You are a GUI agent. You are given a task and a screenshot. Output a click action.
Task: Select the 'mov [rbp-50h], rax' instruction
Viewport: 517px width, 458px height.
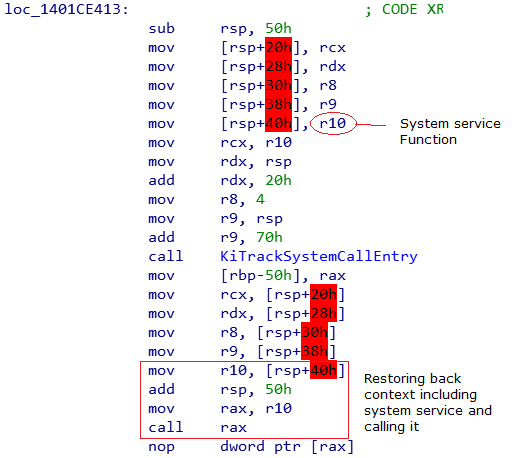pyautogui.click(x=247, y=276)
